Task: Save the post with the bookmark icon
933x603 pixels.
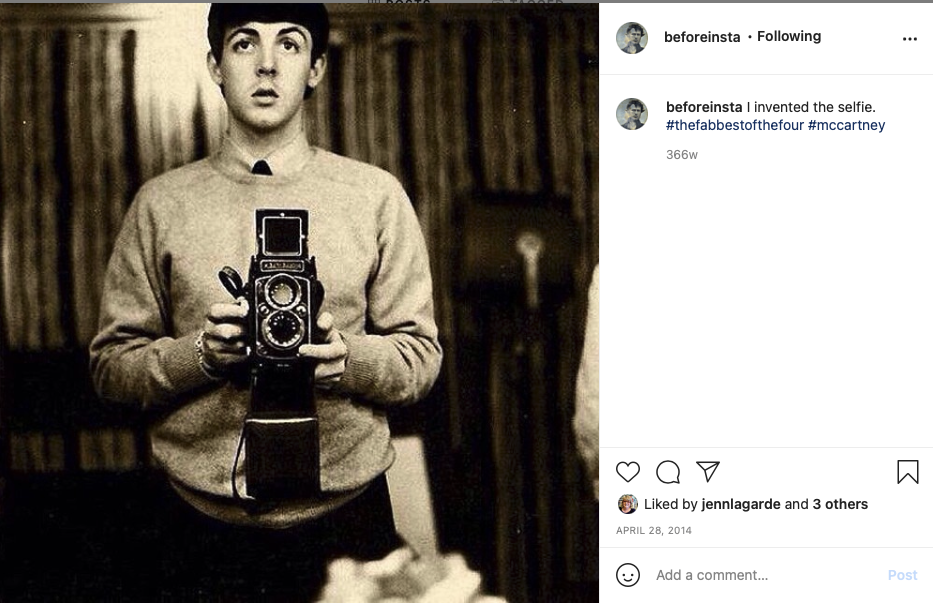Action: pyautogui.click(x=907, y=470)
